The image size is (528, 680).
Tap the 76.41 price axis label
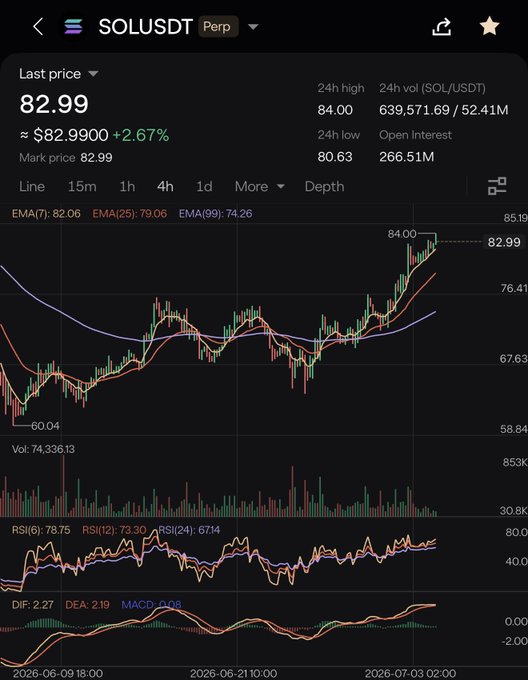coord(514,288)
